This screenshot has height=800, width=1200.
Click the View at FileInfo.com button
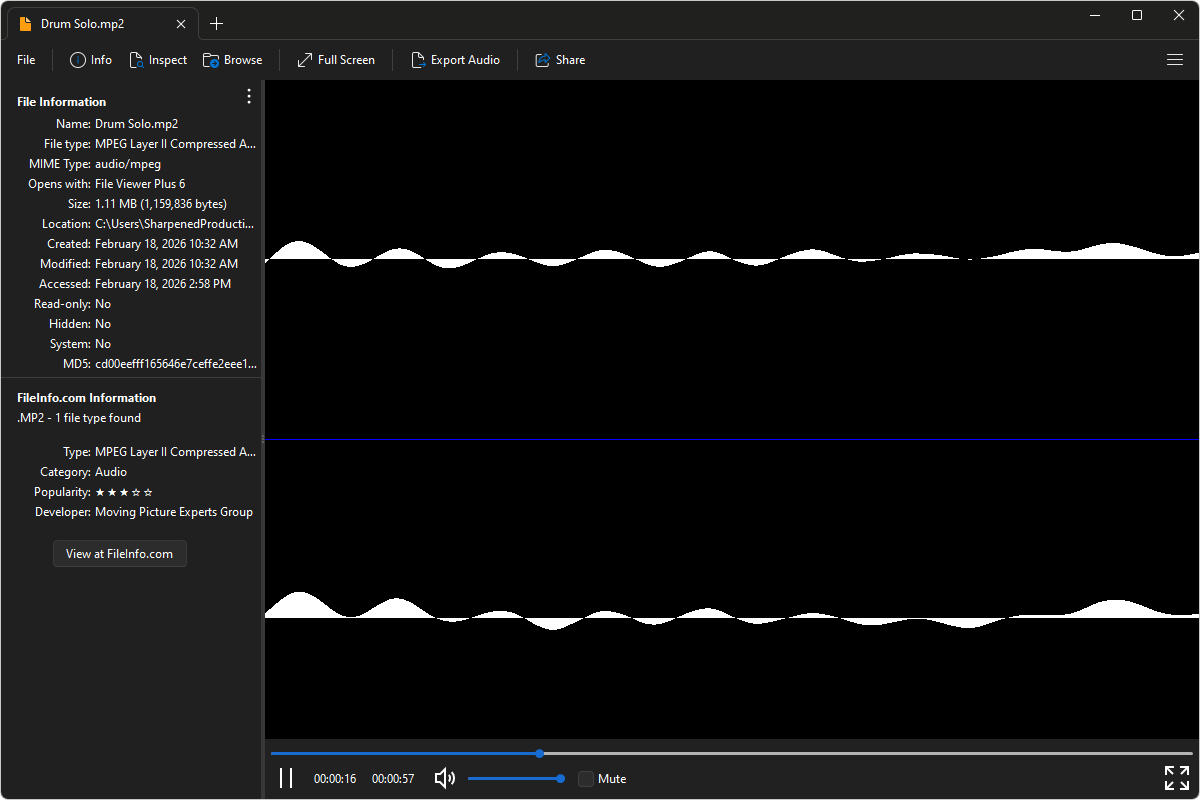[119, 554]
